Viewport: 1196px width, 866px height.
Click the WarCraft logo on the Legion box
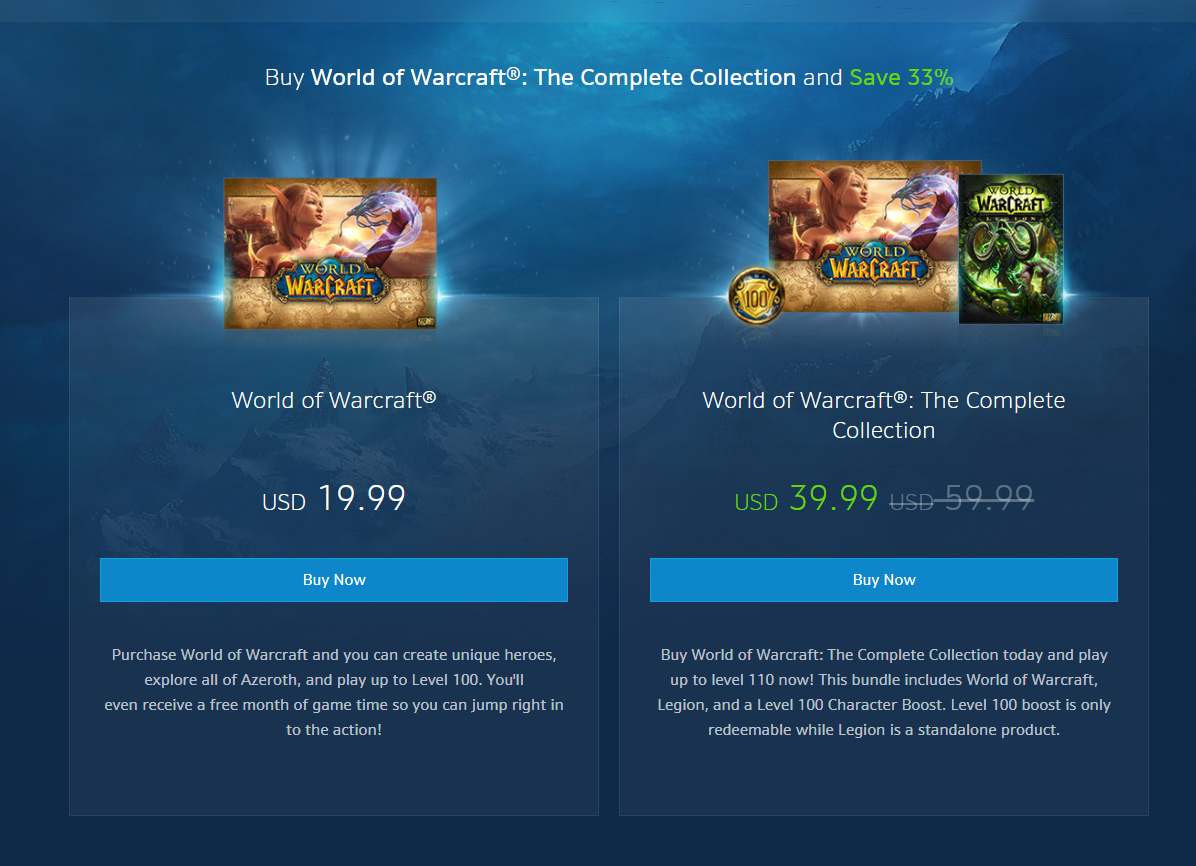[x=1010, y=200]
